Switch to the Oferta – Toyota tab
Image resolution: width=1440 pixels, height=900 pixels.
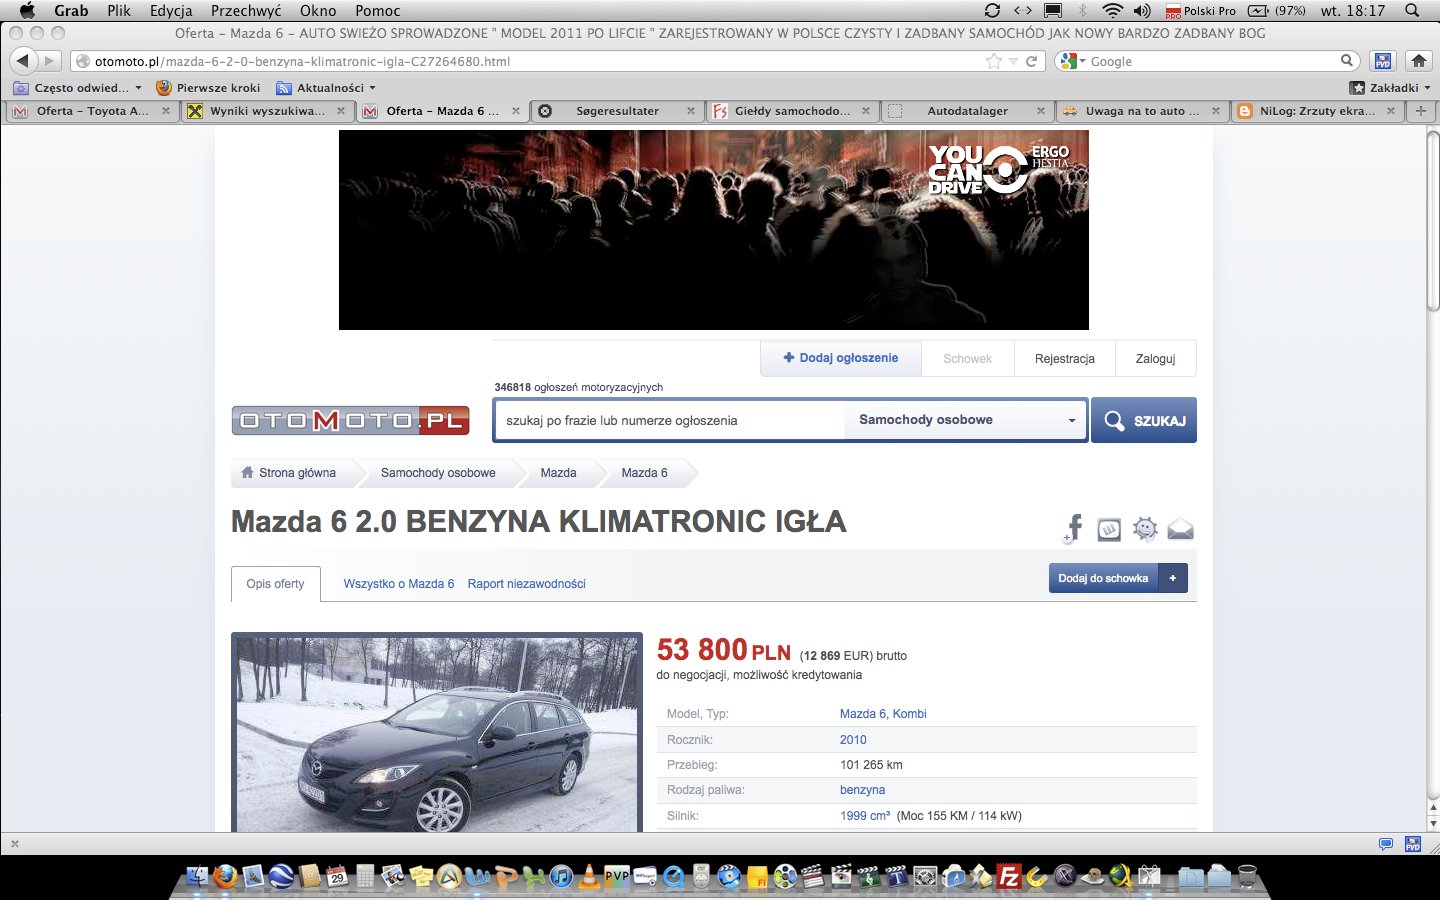point(91,111)
